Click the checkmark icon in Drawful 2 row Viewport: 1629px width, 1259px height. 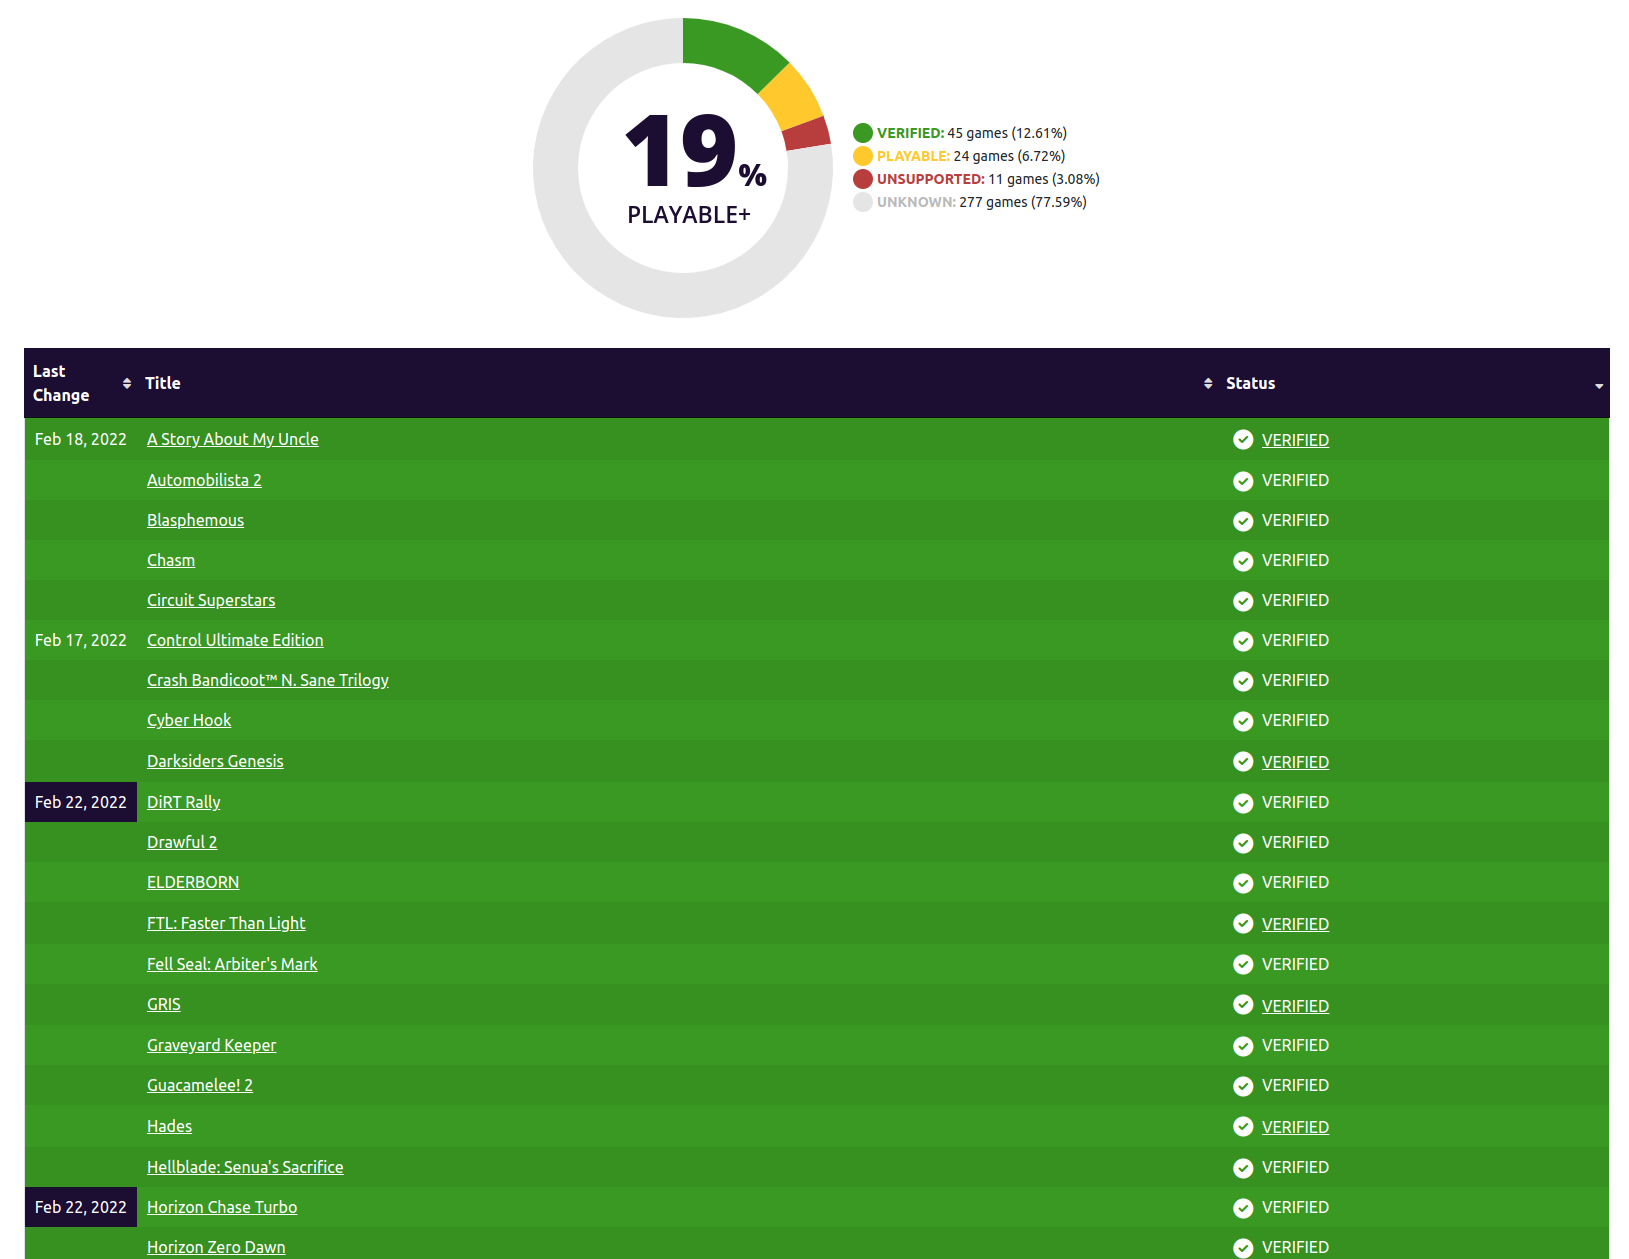[1243, 843]
